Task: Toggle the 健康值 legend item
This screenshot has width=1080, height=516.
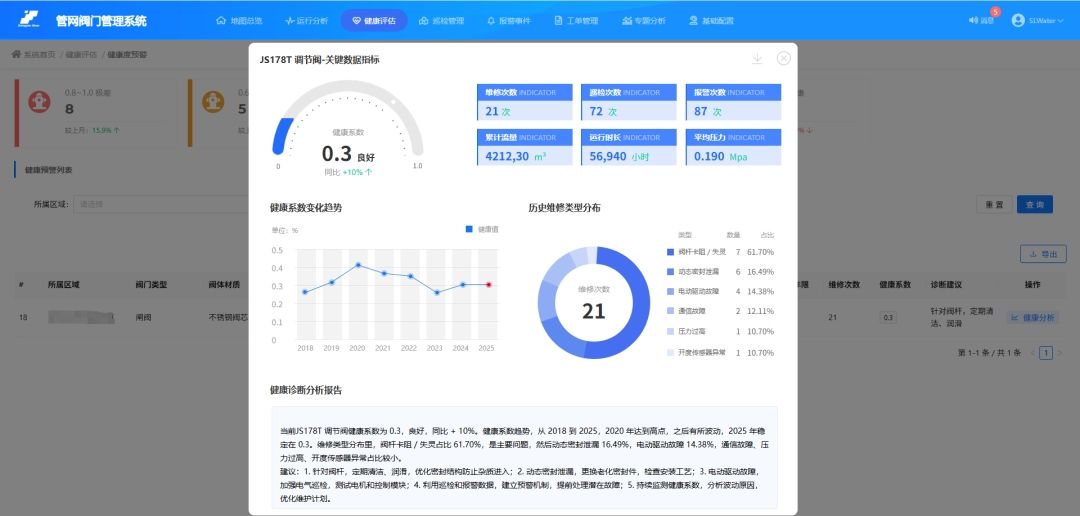Action: pyautogui.click(x=481, y=229)
